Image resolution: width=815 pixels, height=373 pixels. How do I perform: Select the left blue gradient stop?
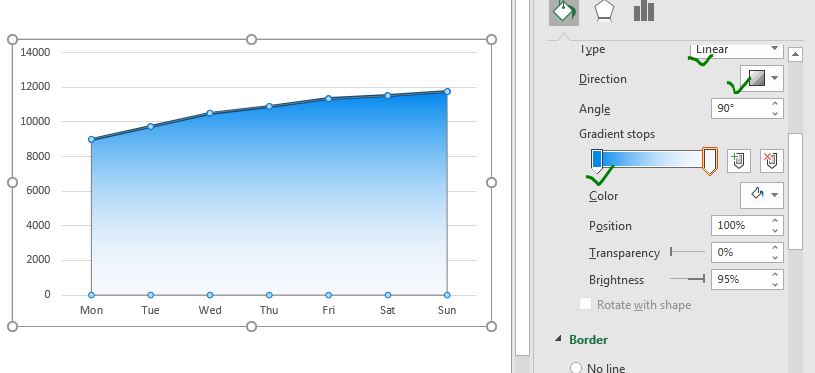tap(597, 161)
